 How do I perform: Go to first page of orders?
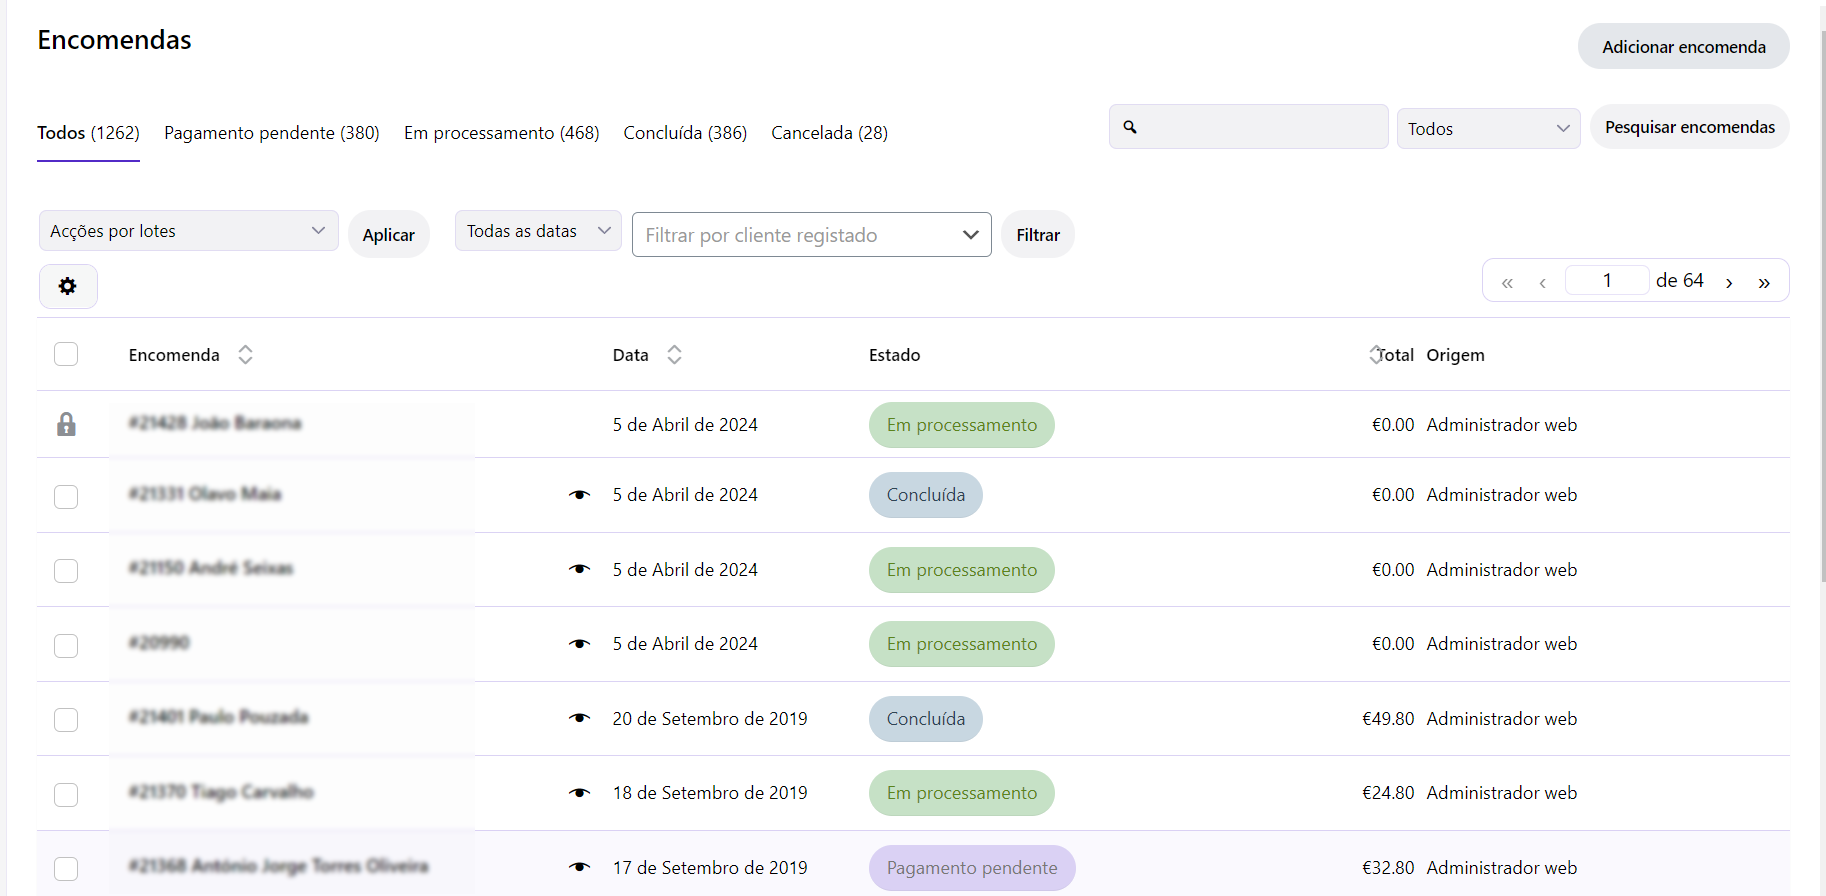[1507, 282]
